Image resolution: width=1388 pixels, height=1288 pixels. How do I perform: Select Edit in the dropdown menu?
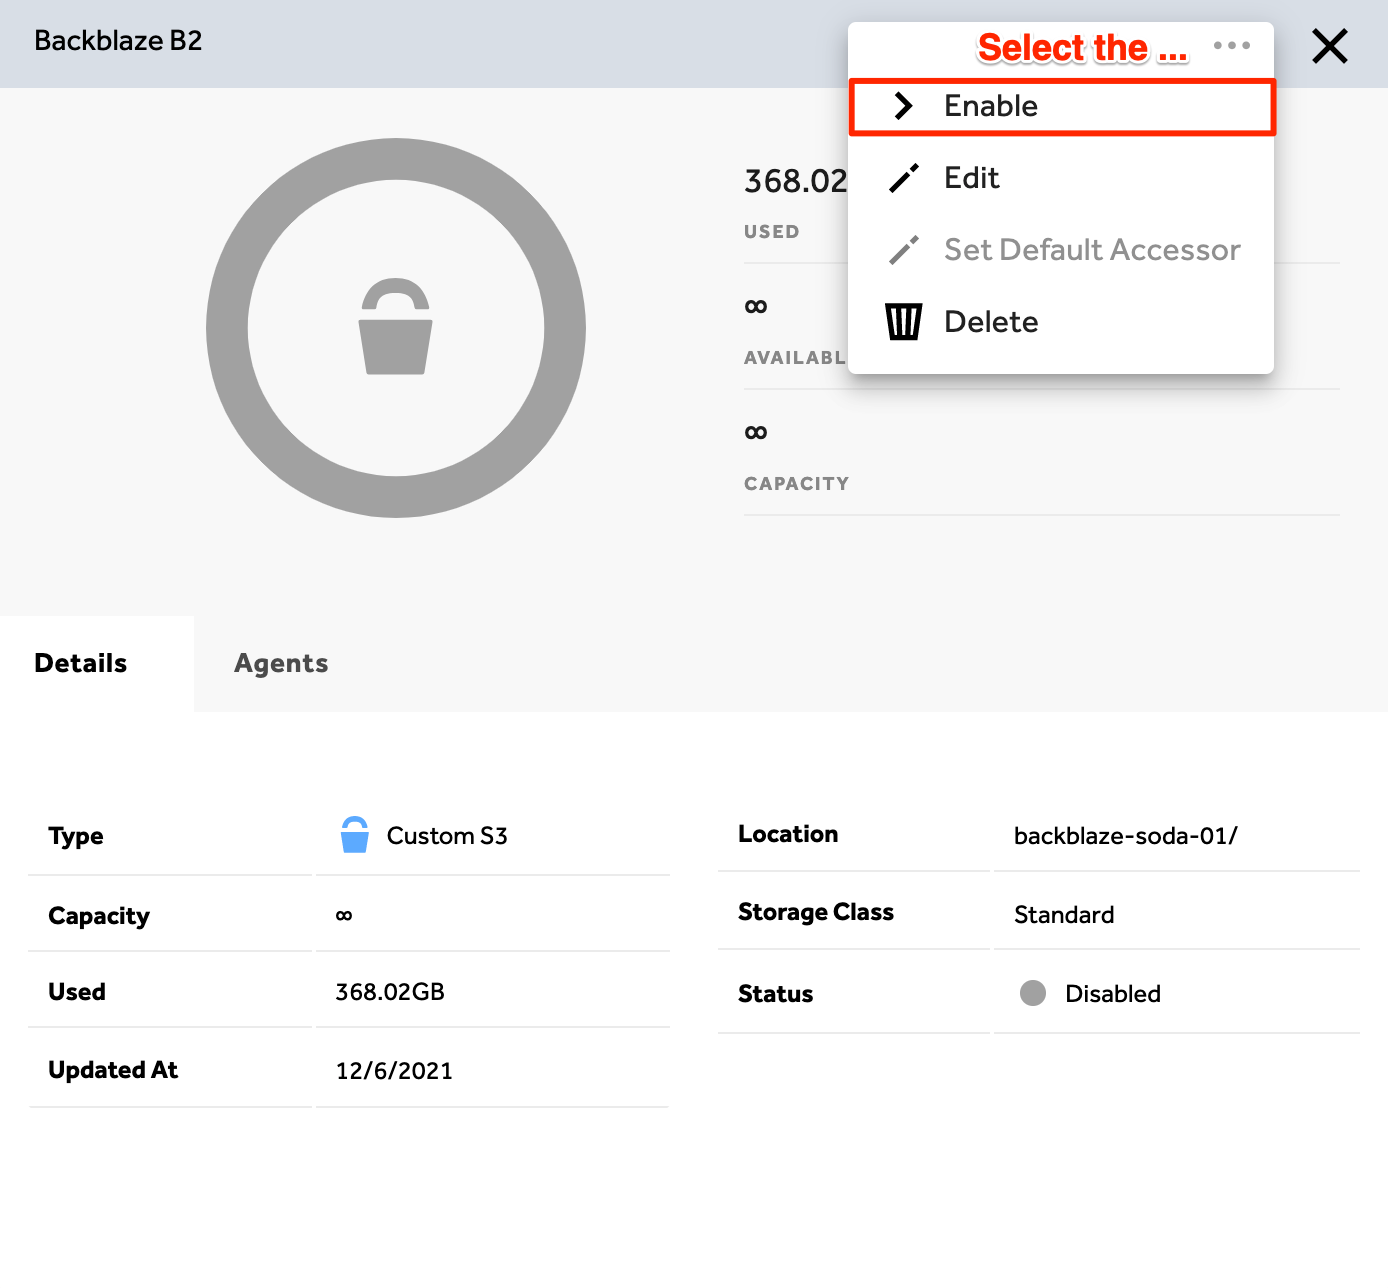pos(1061,178)
